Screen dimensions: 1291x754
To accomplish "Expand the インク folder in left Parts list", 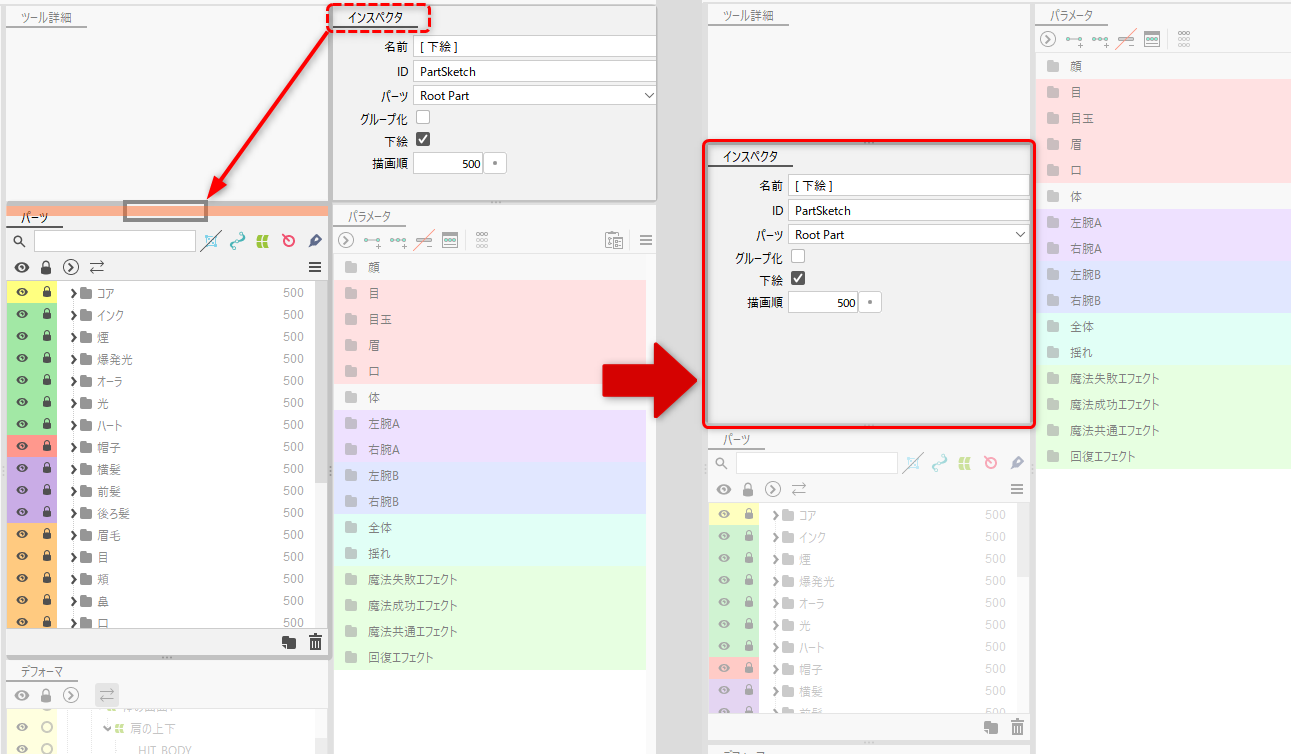I will click(74, 315).
